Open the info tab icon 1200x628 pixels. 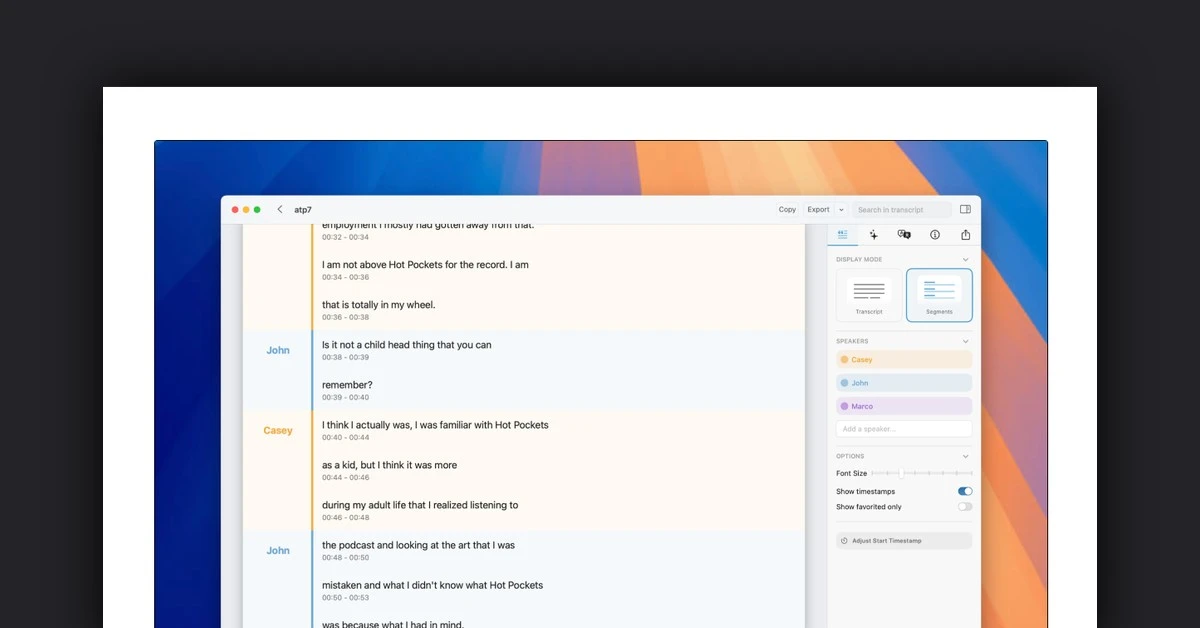click(935, 235)
